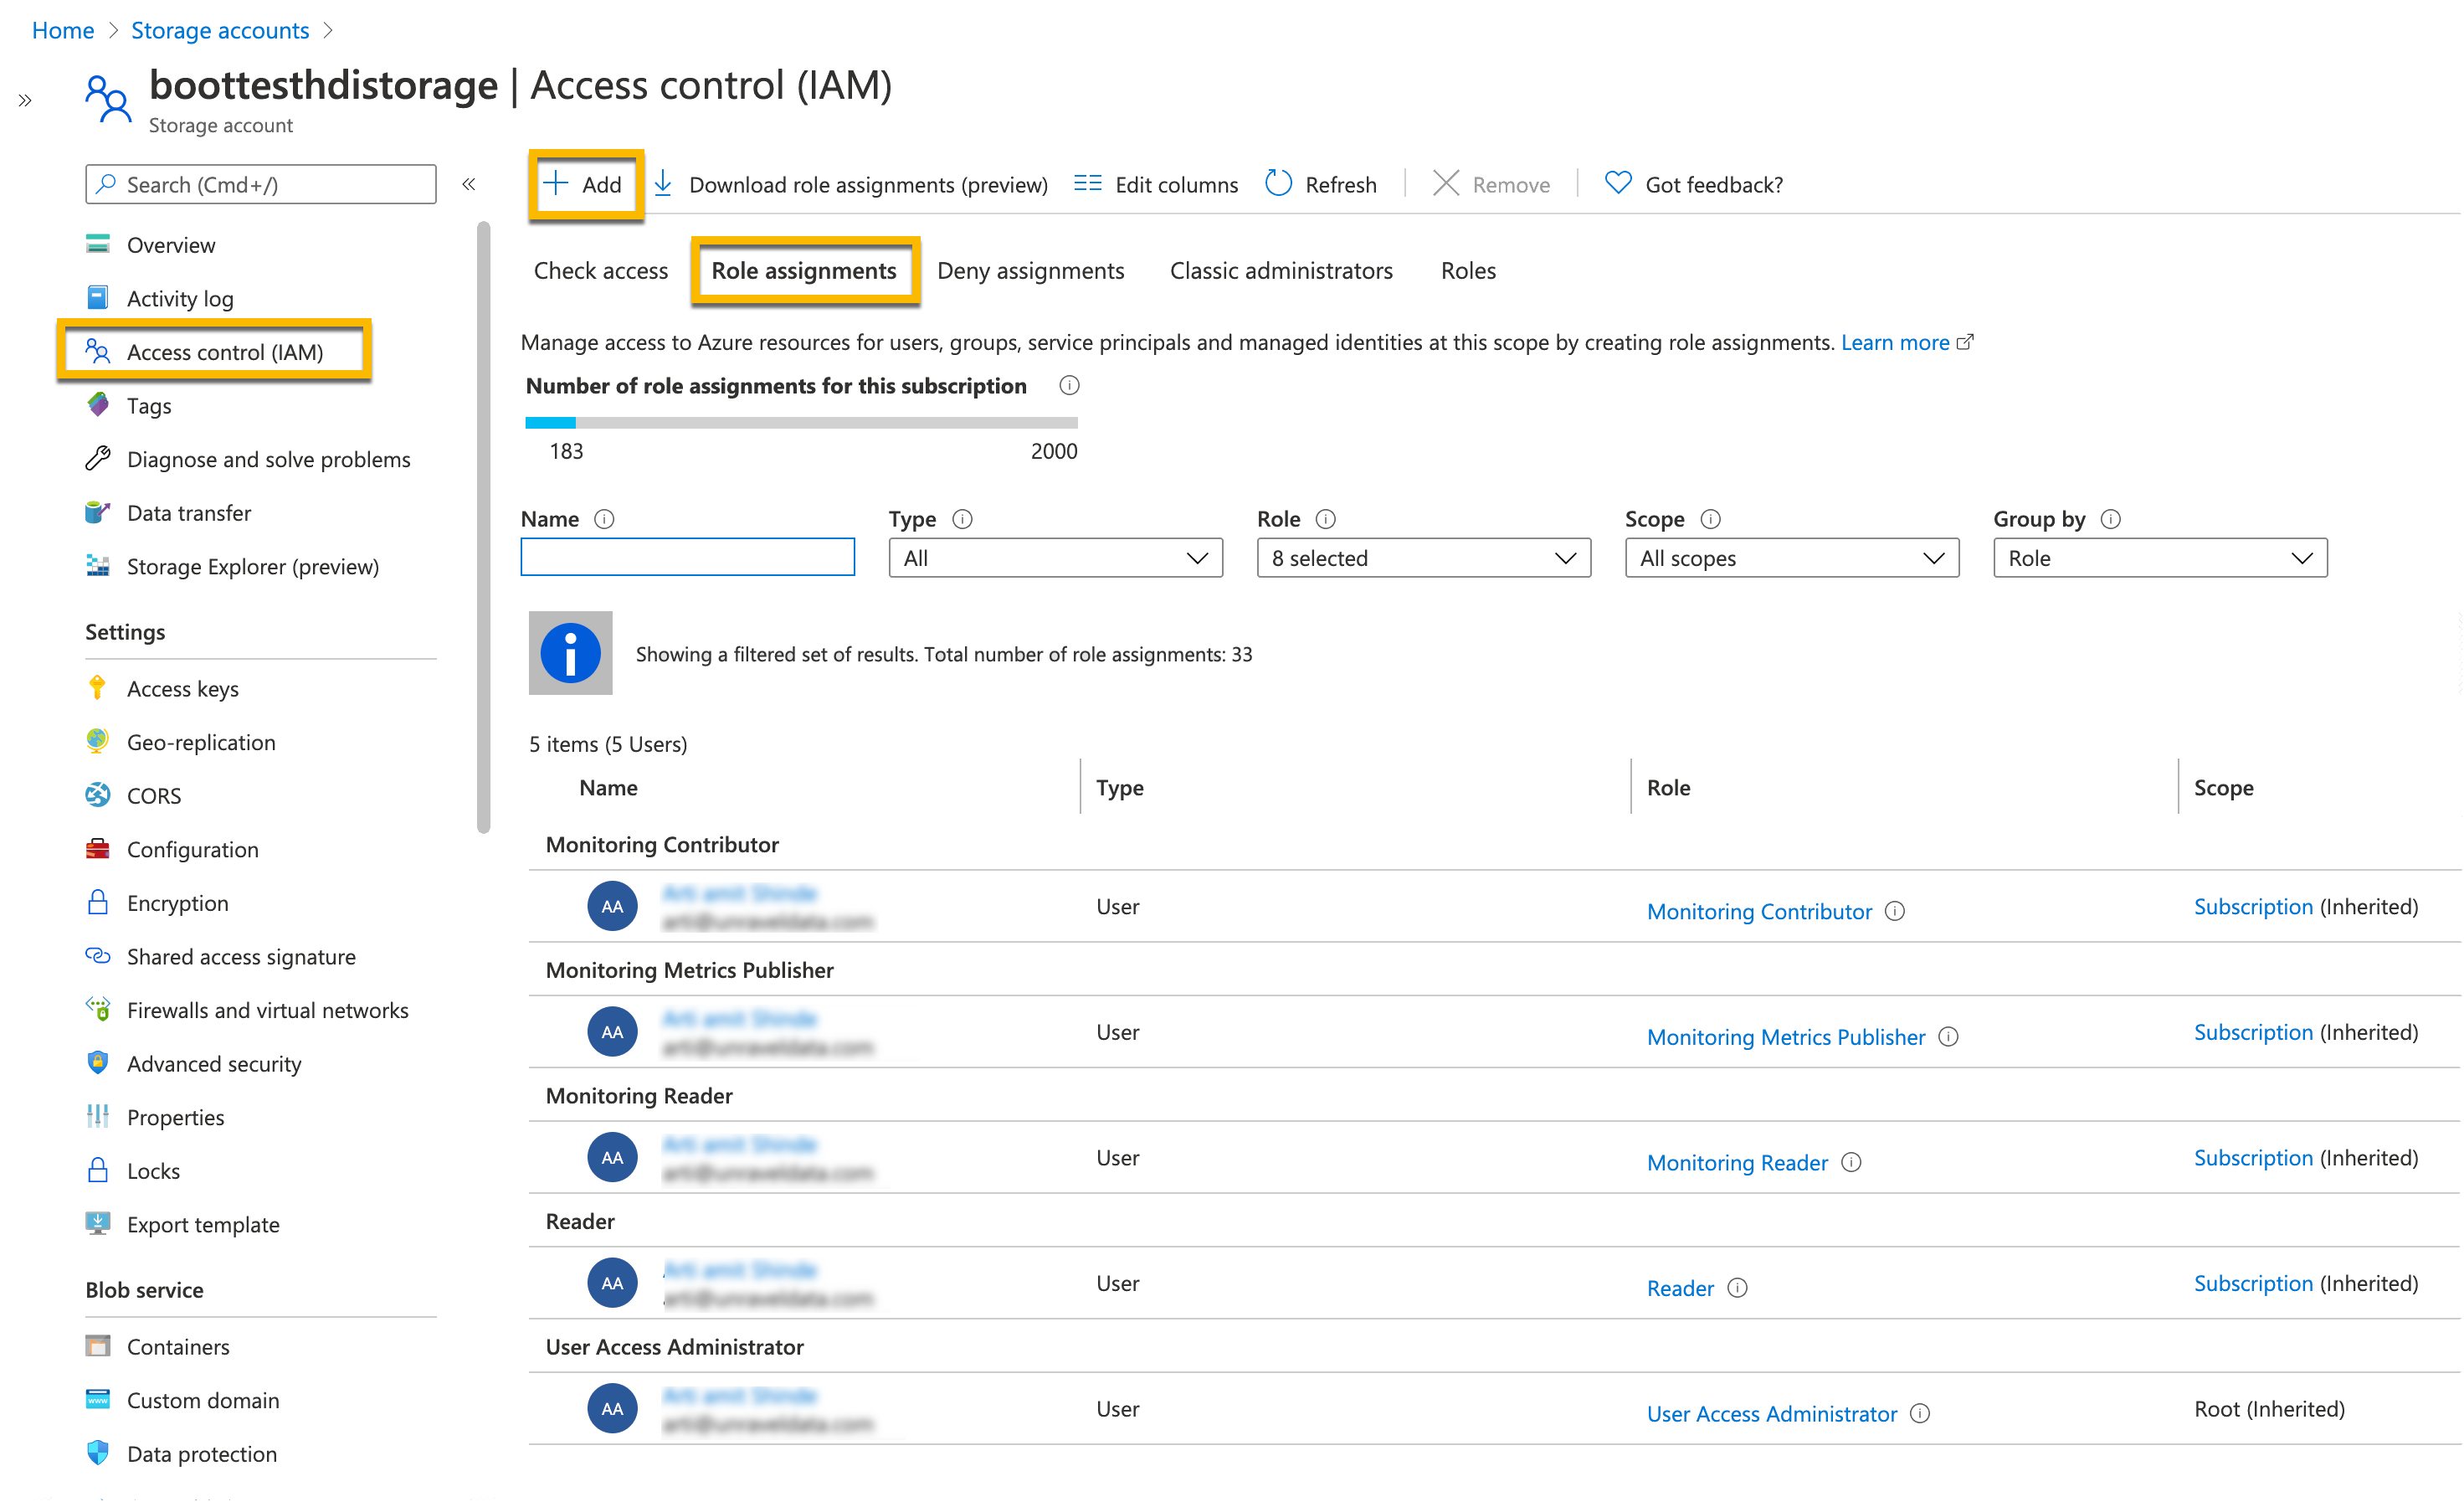Open the Group by dropdown showing Role
The height and width of the screenshot is (1502, 2464).
pyautogui.click(x=2160, y=558)
